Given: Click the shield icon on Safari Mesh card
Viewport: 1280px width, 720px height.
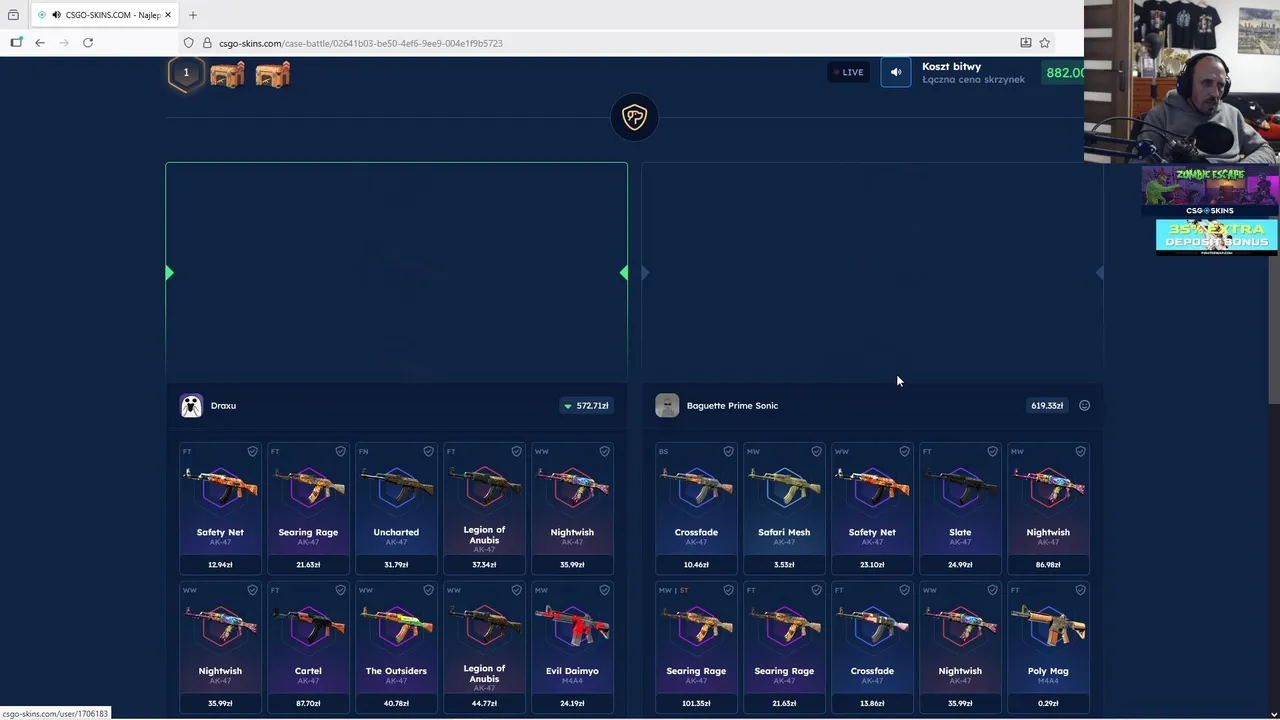Looking at the screenshot, I should (x=816, y=452).
